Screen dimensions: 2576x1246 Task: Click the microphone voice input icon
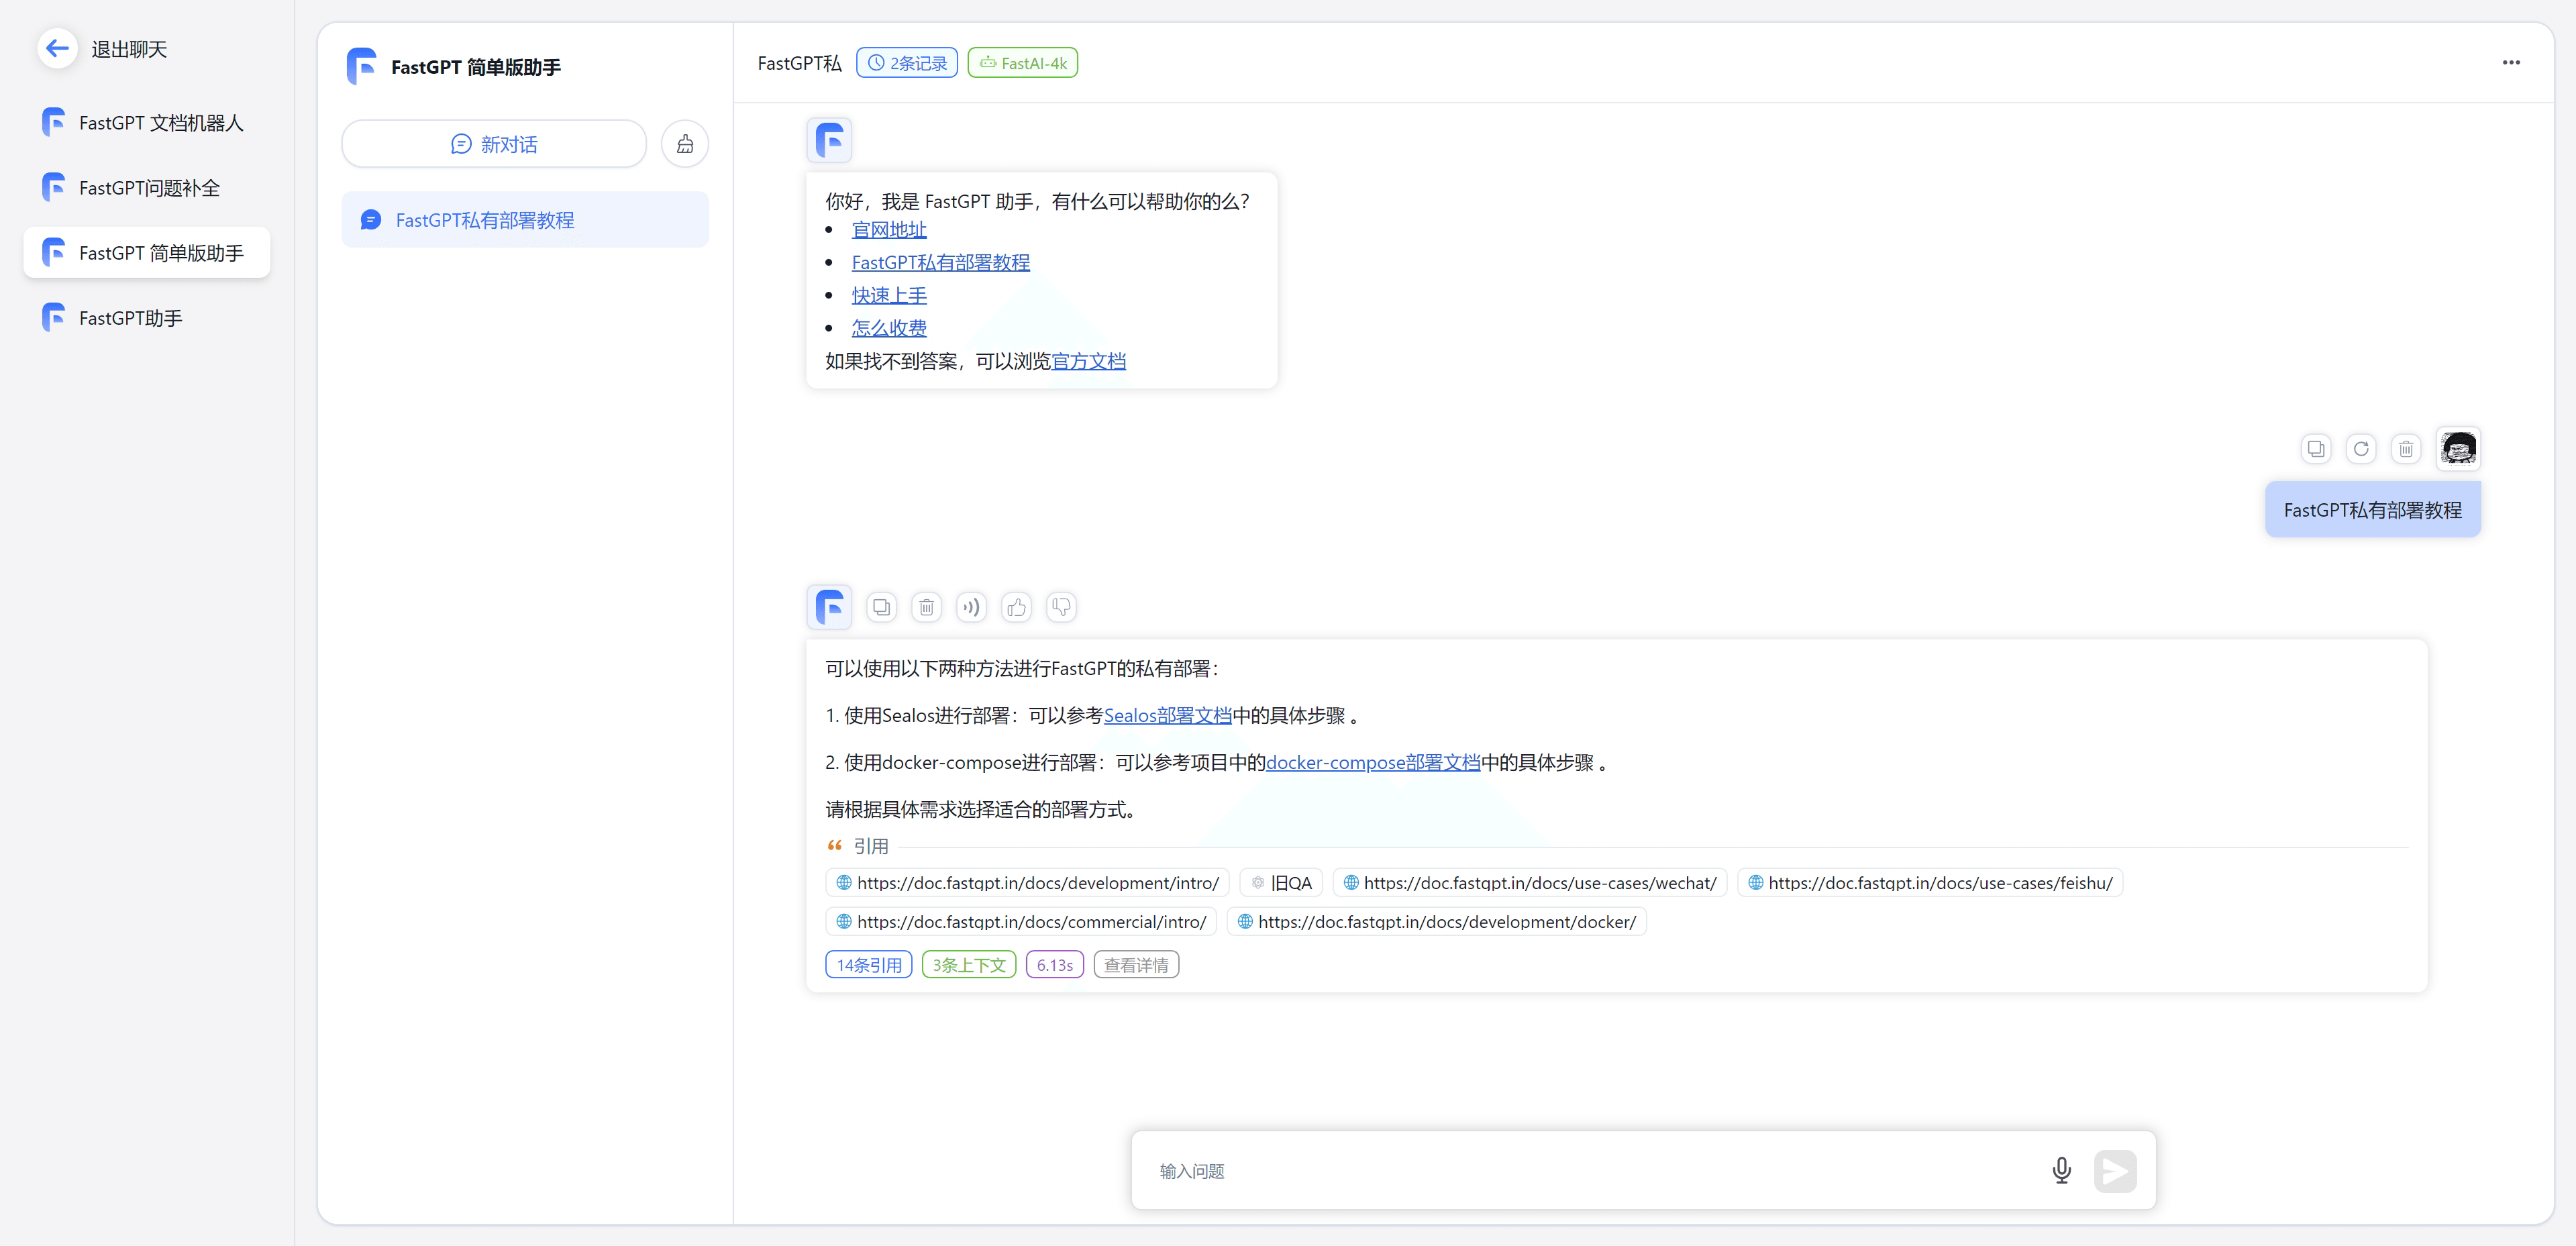click(x=2061, y=1170)
